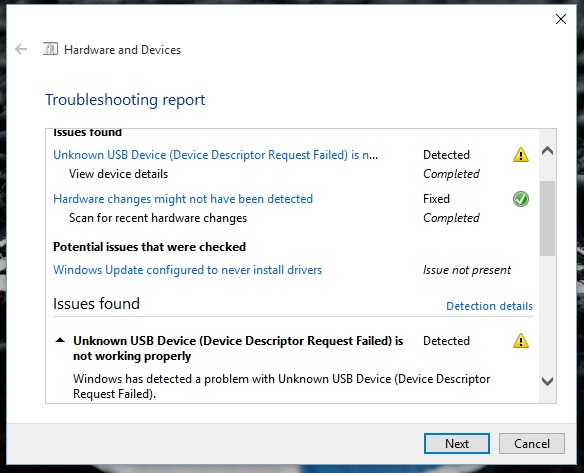Click the large 'Issues found' section heading
This screenshot has width=584, height=473.
96,304
